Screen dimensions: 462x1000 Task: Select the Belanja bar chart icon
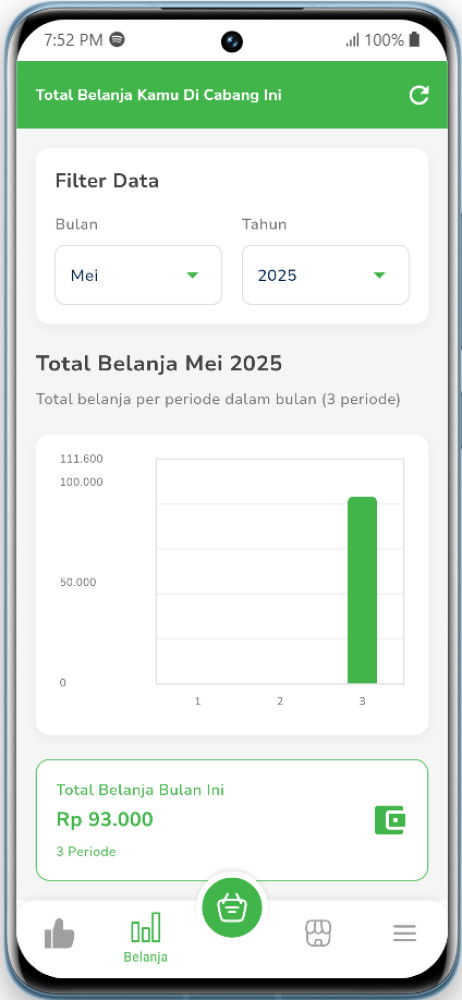coord(145,927)
